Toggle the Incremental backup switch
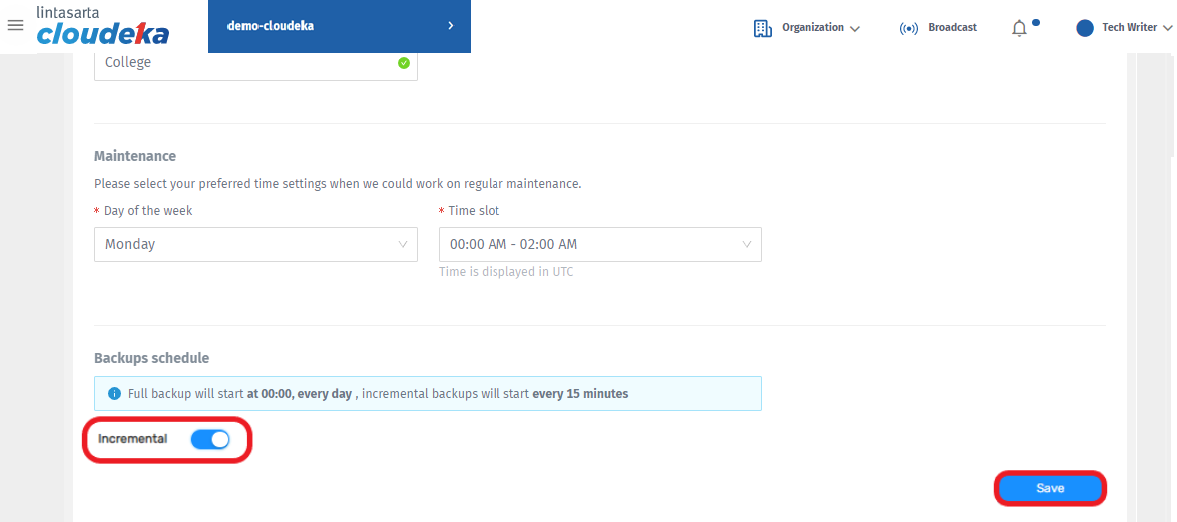The height and width of the screenshot is (522, 1177). [x=210, y=439]
